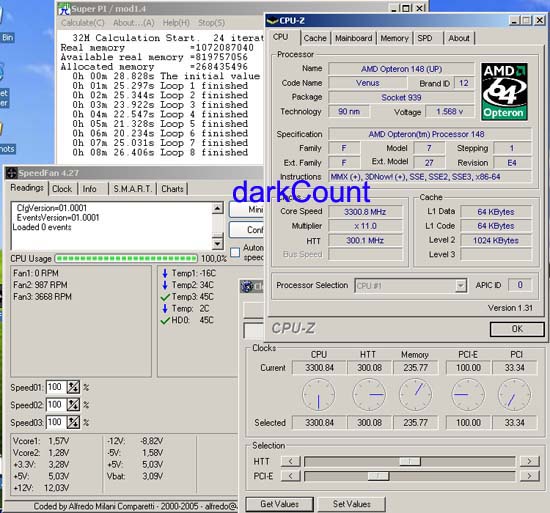Open the Help menu in Super PI
The height and width of the screenshot is (513, 550).
click(176, 23)
